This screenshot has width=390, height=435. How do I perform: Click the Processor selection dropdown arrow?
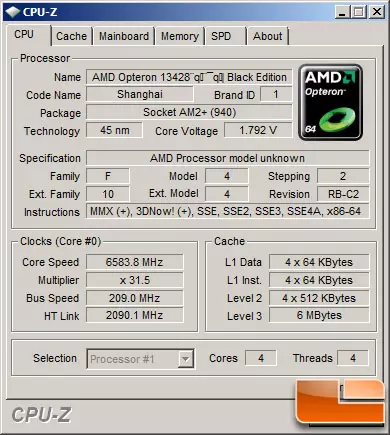tap(185, 359)
